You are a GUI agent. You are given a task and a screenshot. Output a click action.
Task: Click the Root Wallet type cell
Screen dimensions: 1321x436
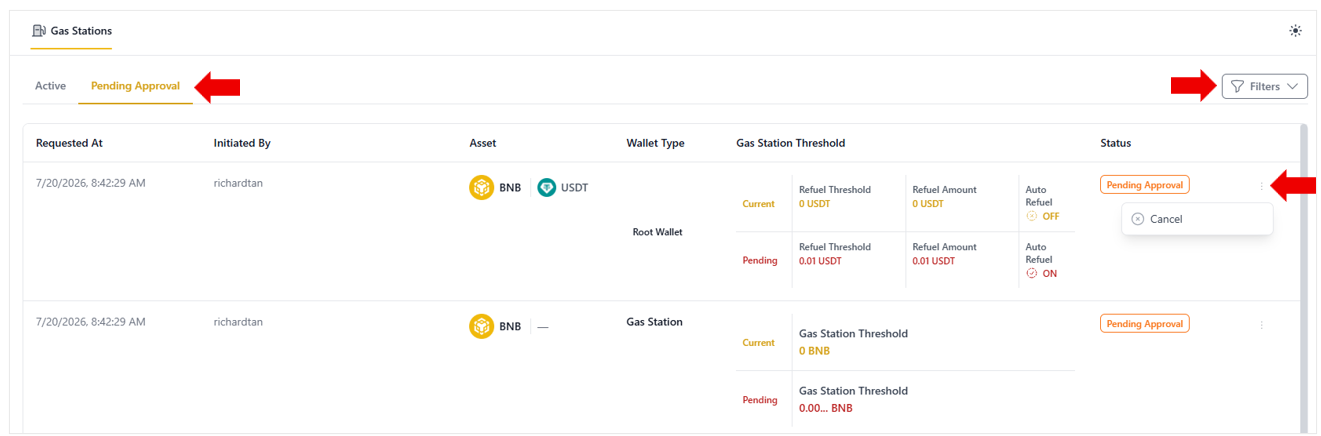(657, 232)
